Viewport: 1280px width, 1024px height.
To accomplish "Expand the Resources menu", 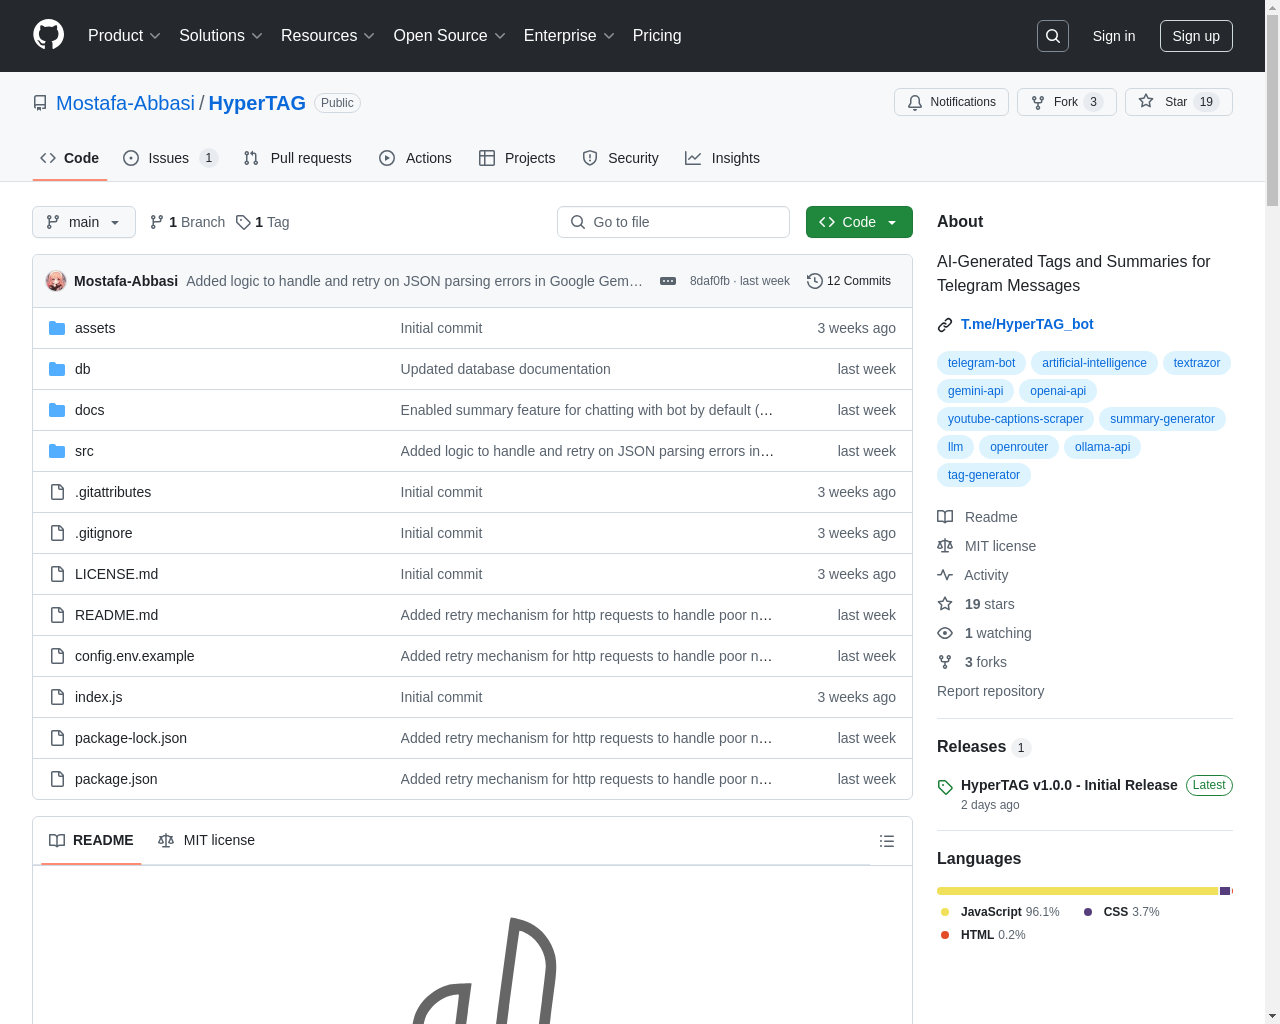I will pos(328,36).
